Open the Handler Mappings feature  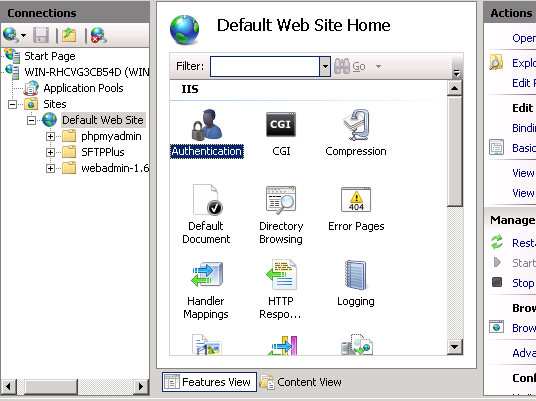click(x=206, y=290)
